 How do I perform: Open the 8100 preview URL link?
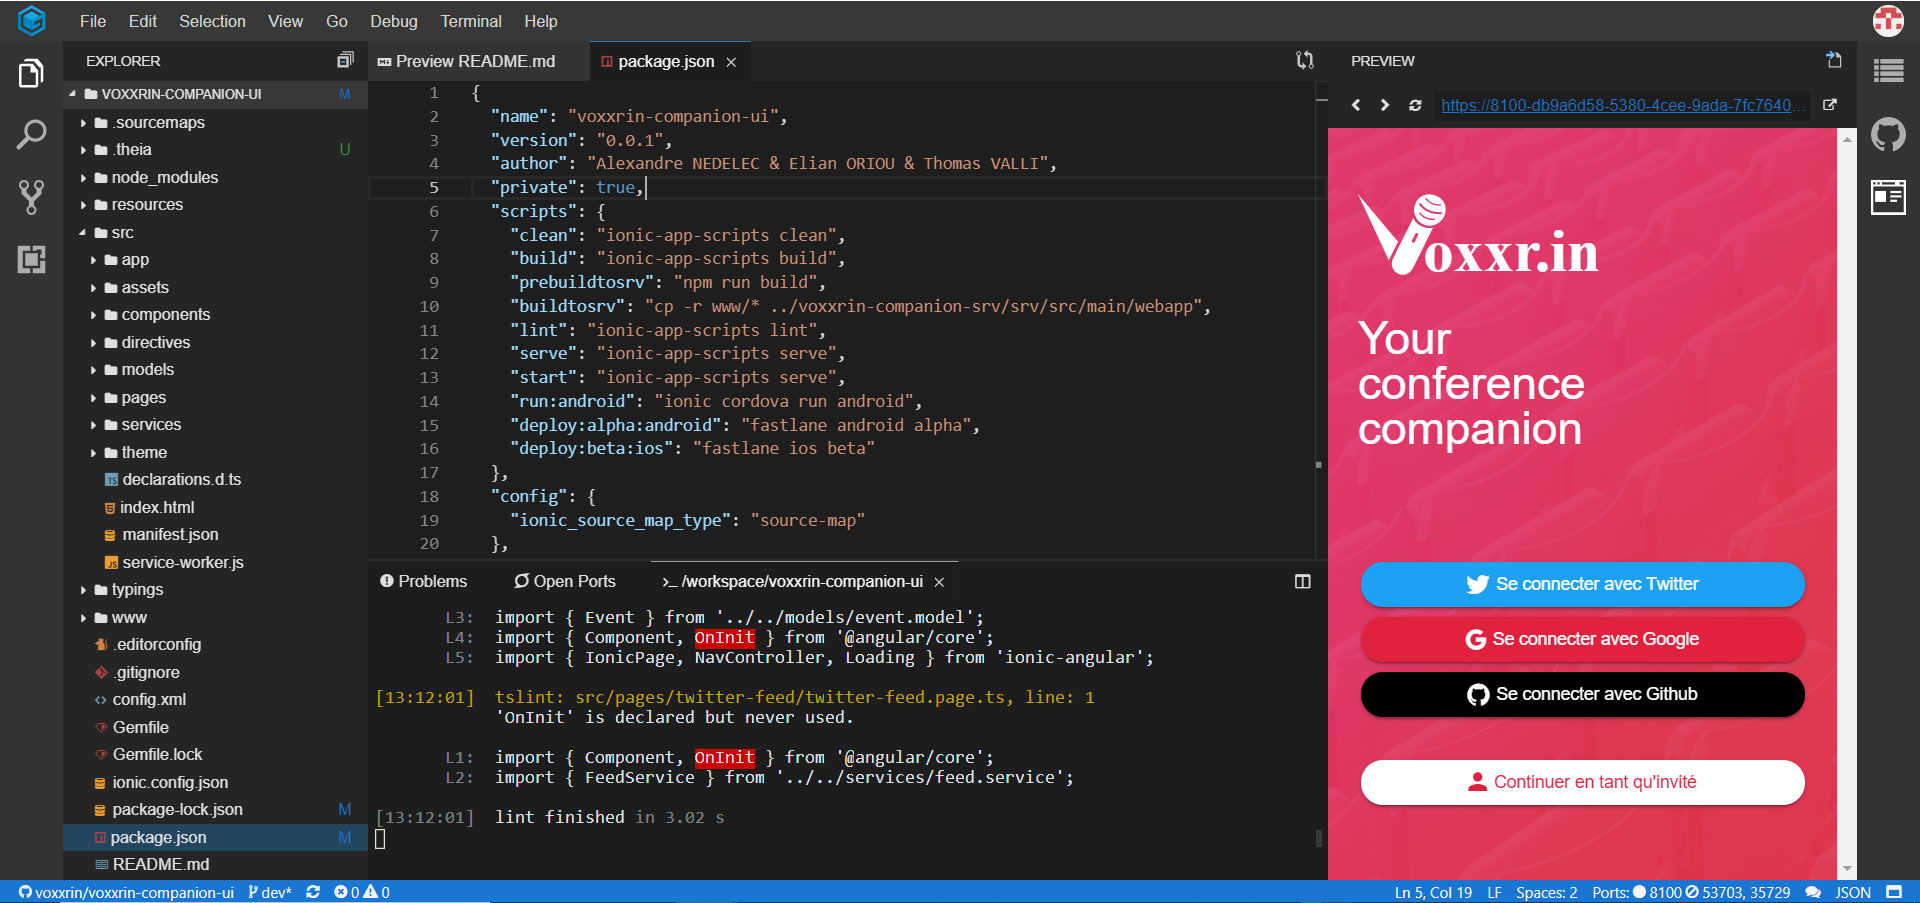coord(1621,104)
